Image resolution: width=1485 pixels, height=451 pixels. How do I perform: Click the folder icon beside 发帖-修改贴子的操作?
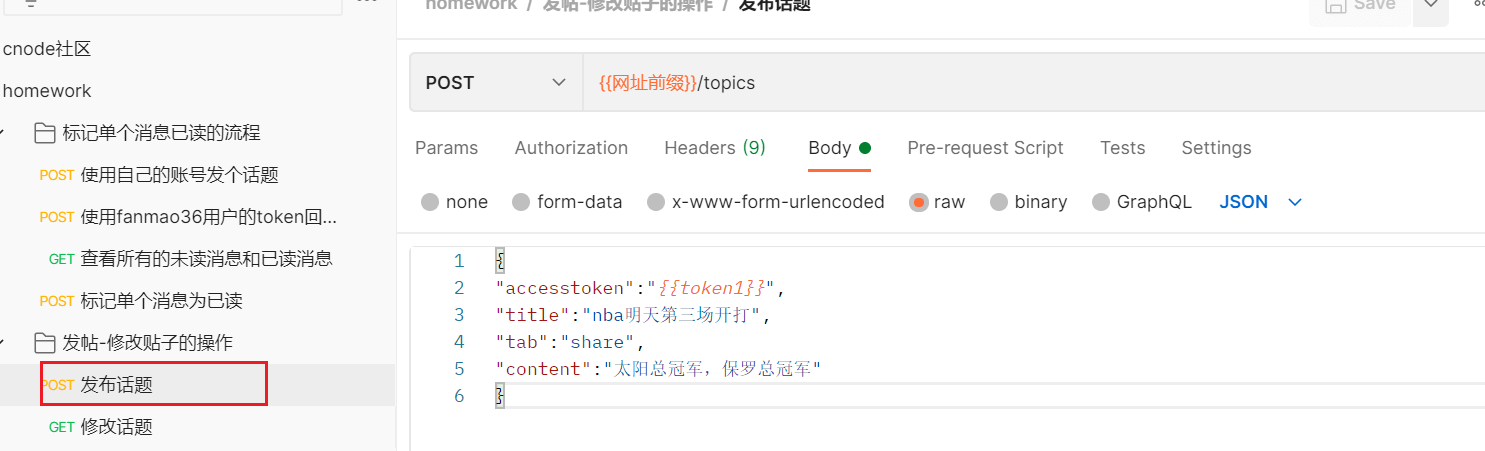click(44, 343)
